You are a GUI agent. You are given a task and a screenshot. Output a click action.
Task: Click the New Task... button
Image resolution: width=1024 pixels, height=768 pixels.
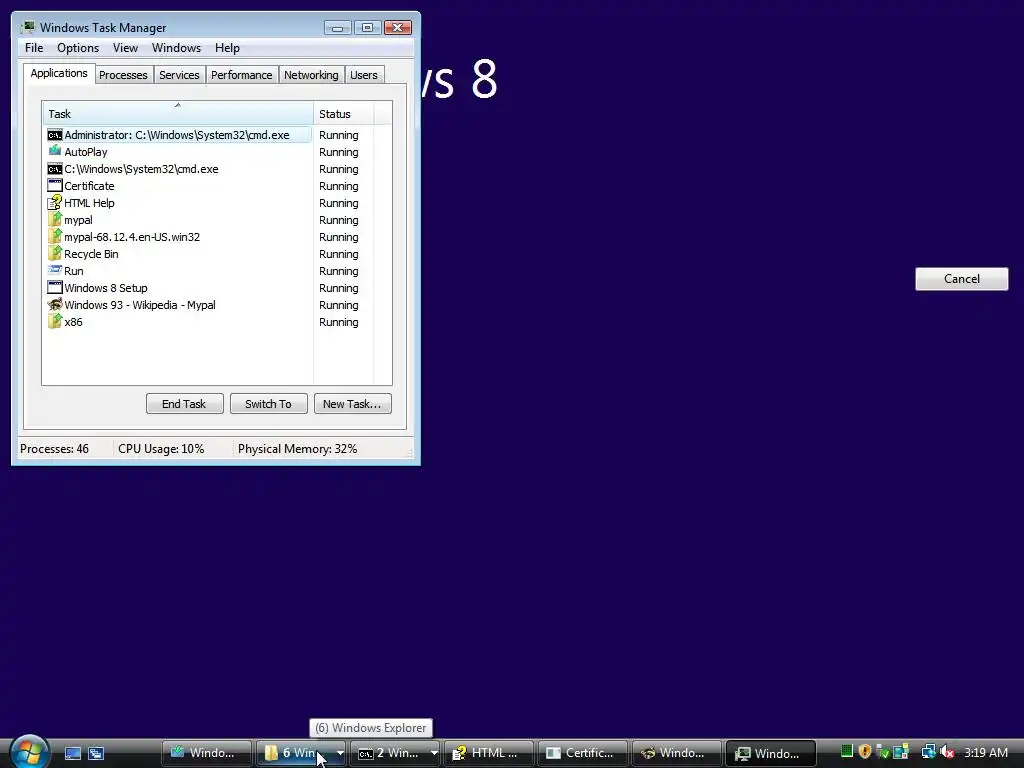pyautogui.click(x=353, y=404)
